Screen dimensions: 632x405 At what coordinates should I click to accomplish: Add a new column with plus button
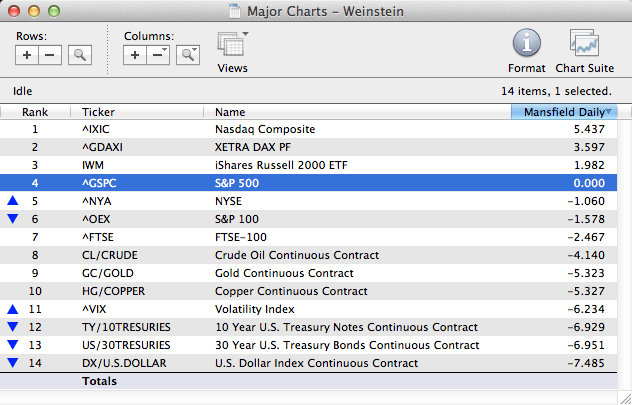pos(135,54)
